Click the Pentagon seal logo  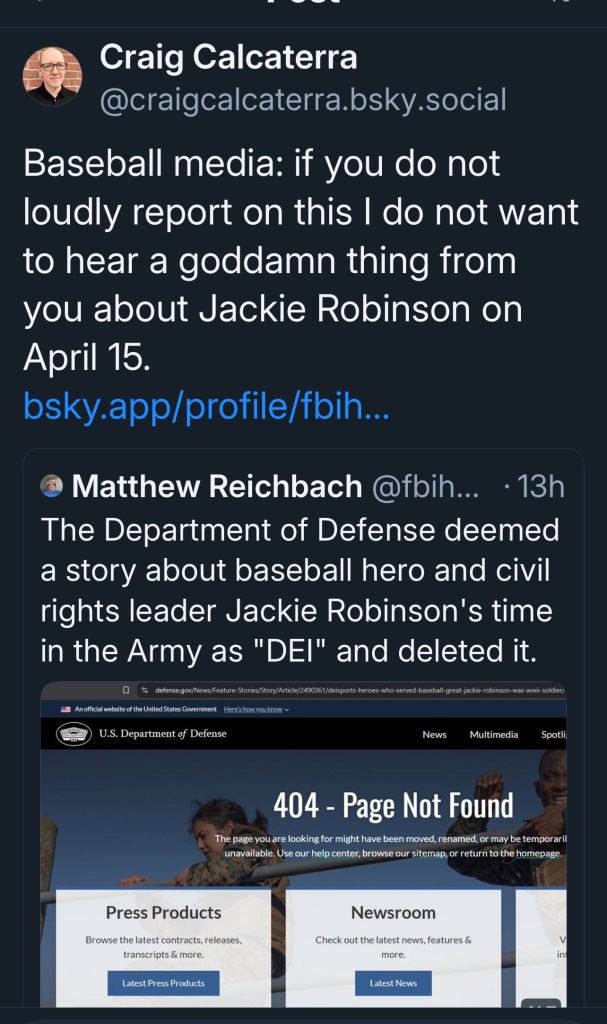[73, 735]
